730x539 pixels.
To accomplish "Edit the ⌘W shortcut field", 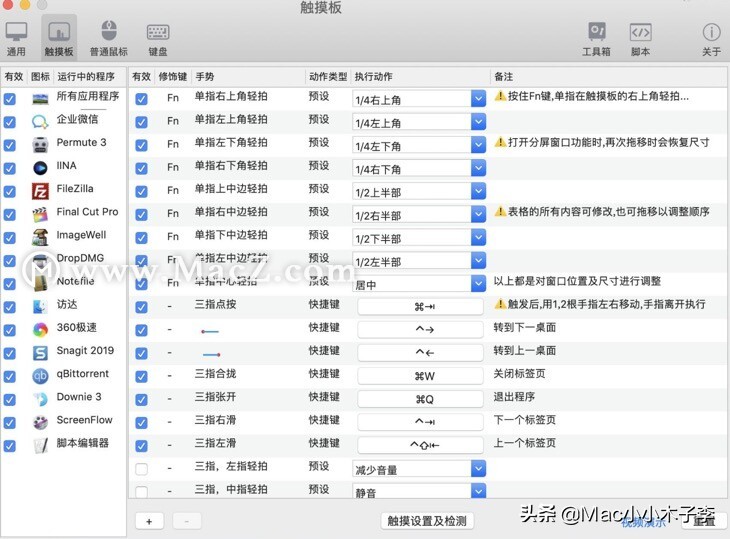I will (420, 376).
